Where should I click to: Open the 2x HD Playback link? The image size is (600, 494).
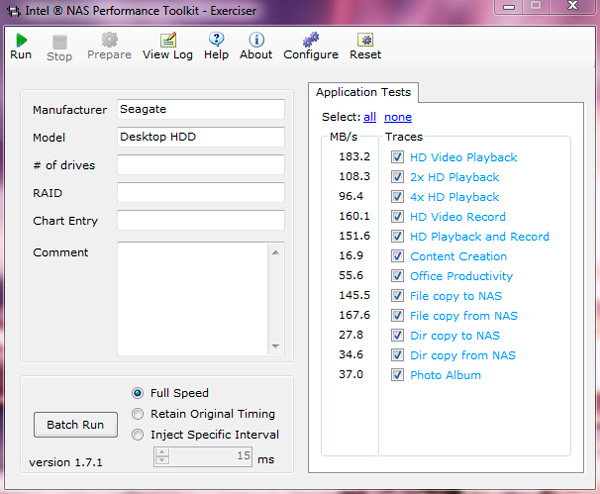[455, 177]
